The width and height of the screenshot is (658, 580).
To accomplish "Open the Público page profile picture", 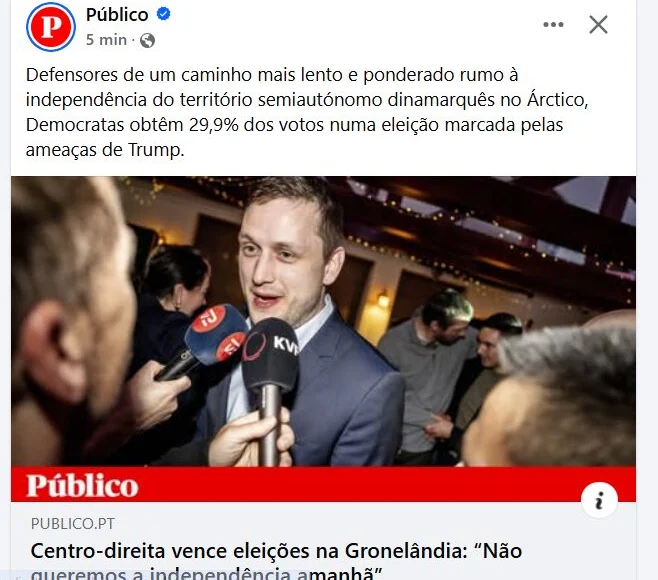I will click(x=51, y=27).
